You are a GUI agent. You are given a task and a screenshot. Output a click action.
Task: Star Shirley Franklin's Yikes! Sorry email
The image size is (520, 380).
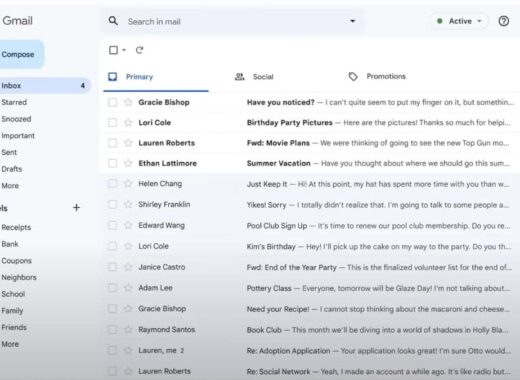pyautogui.click(x=128, y=204)
